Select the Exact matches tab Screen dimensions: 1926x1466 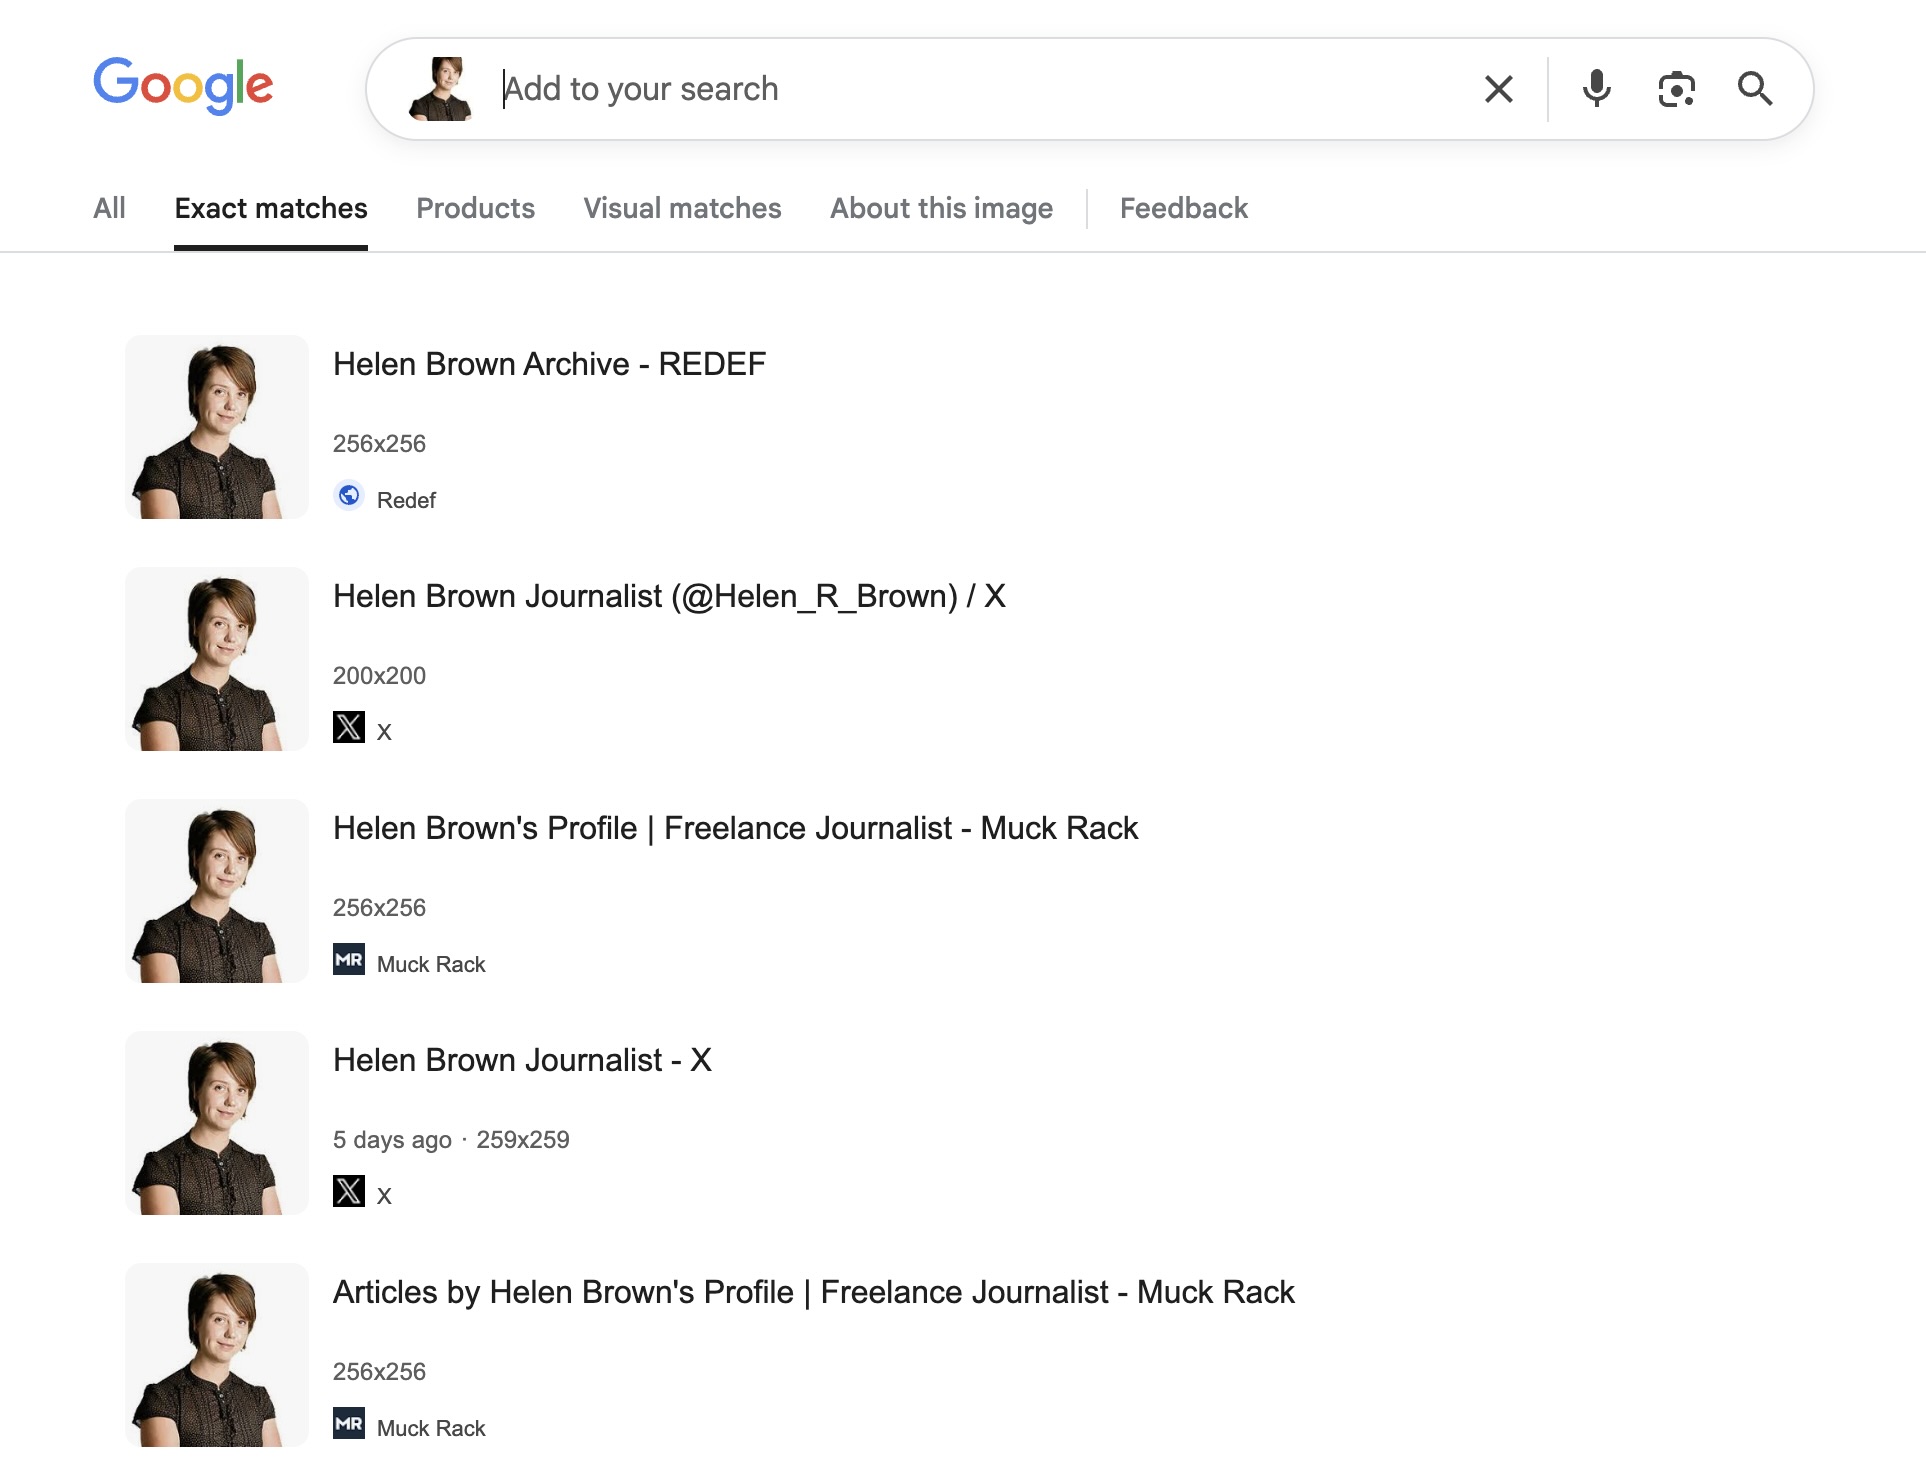pos(271,208)
